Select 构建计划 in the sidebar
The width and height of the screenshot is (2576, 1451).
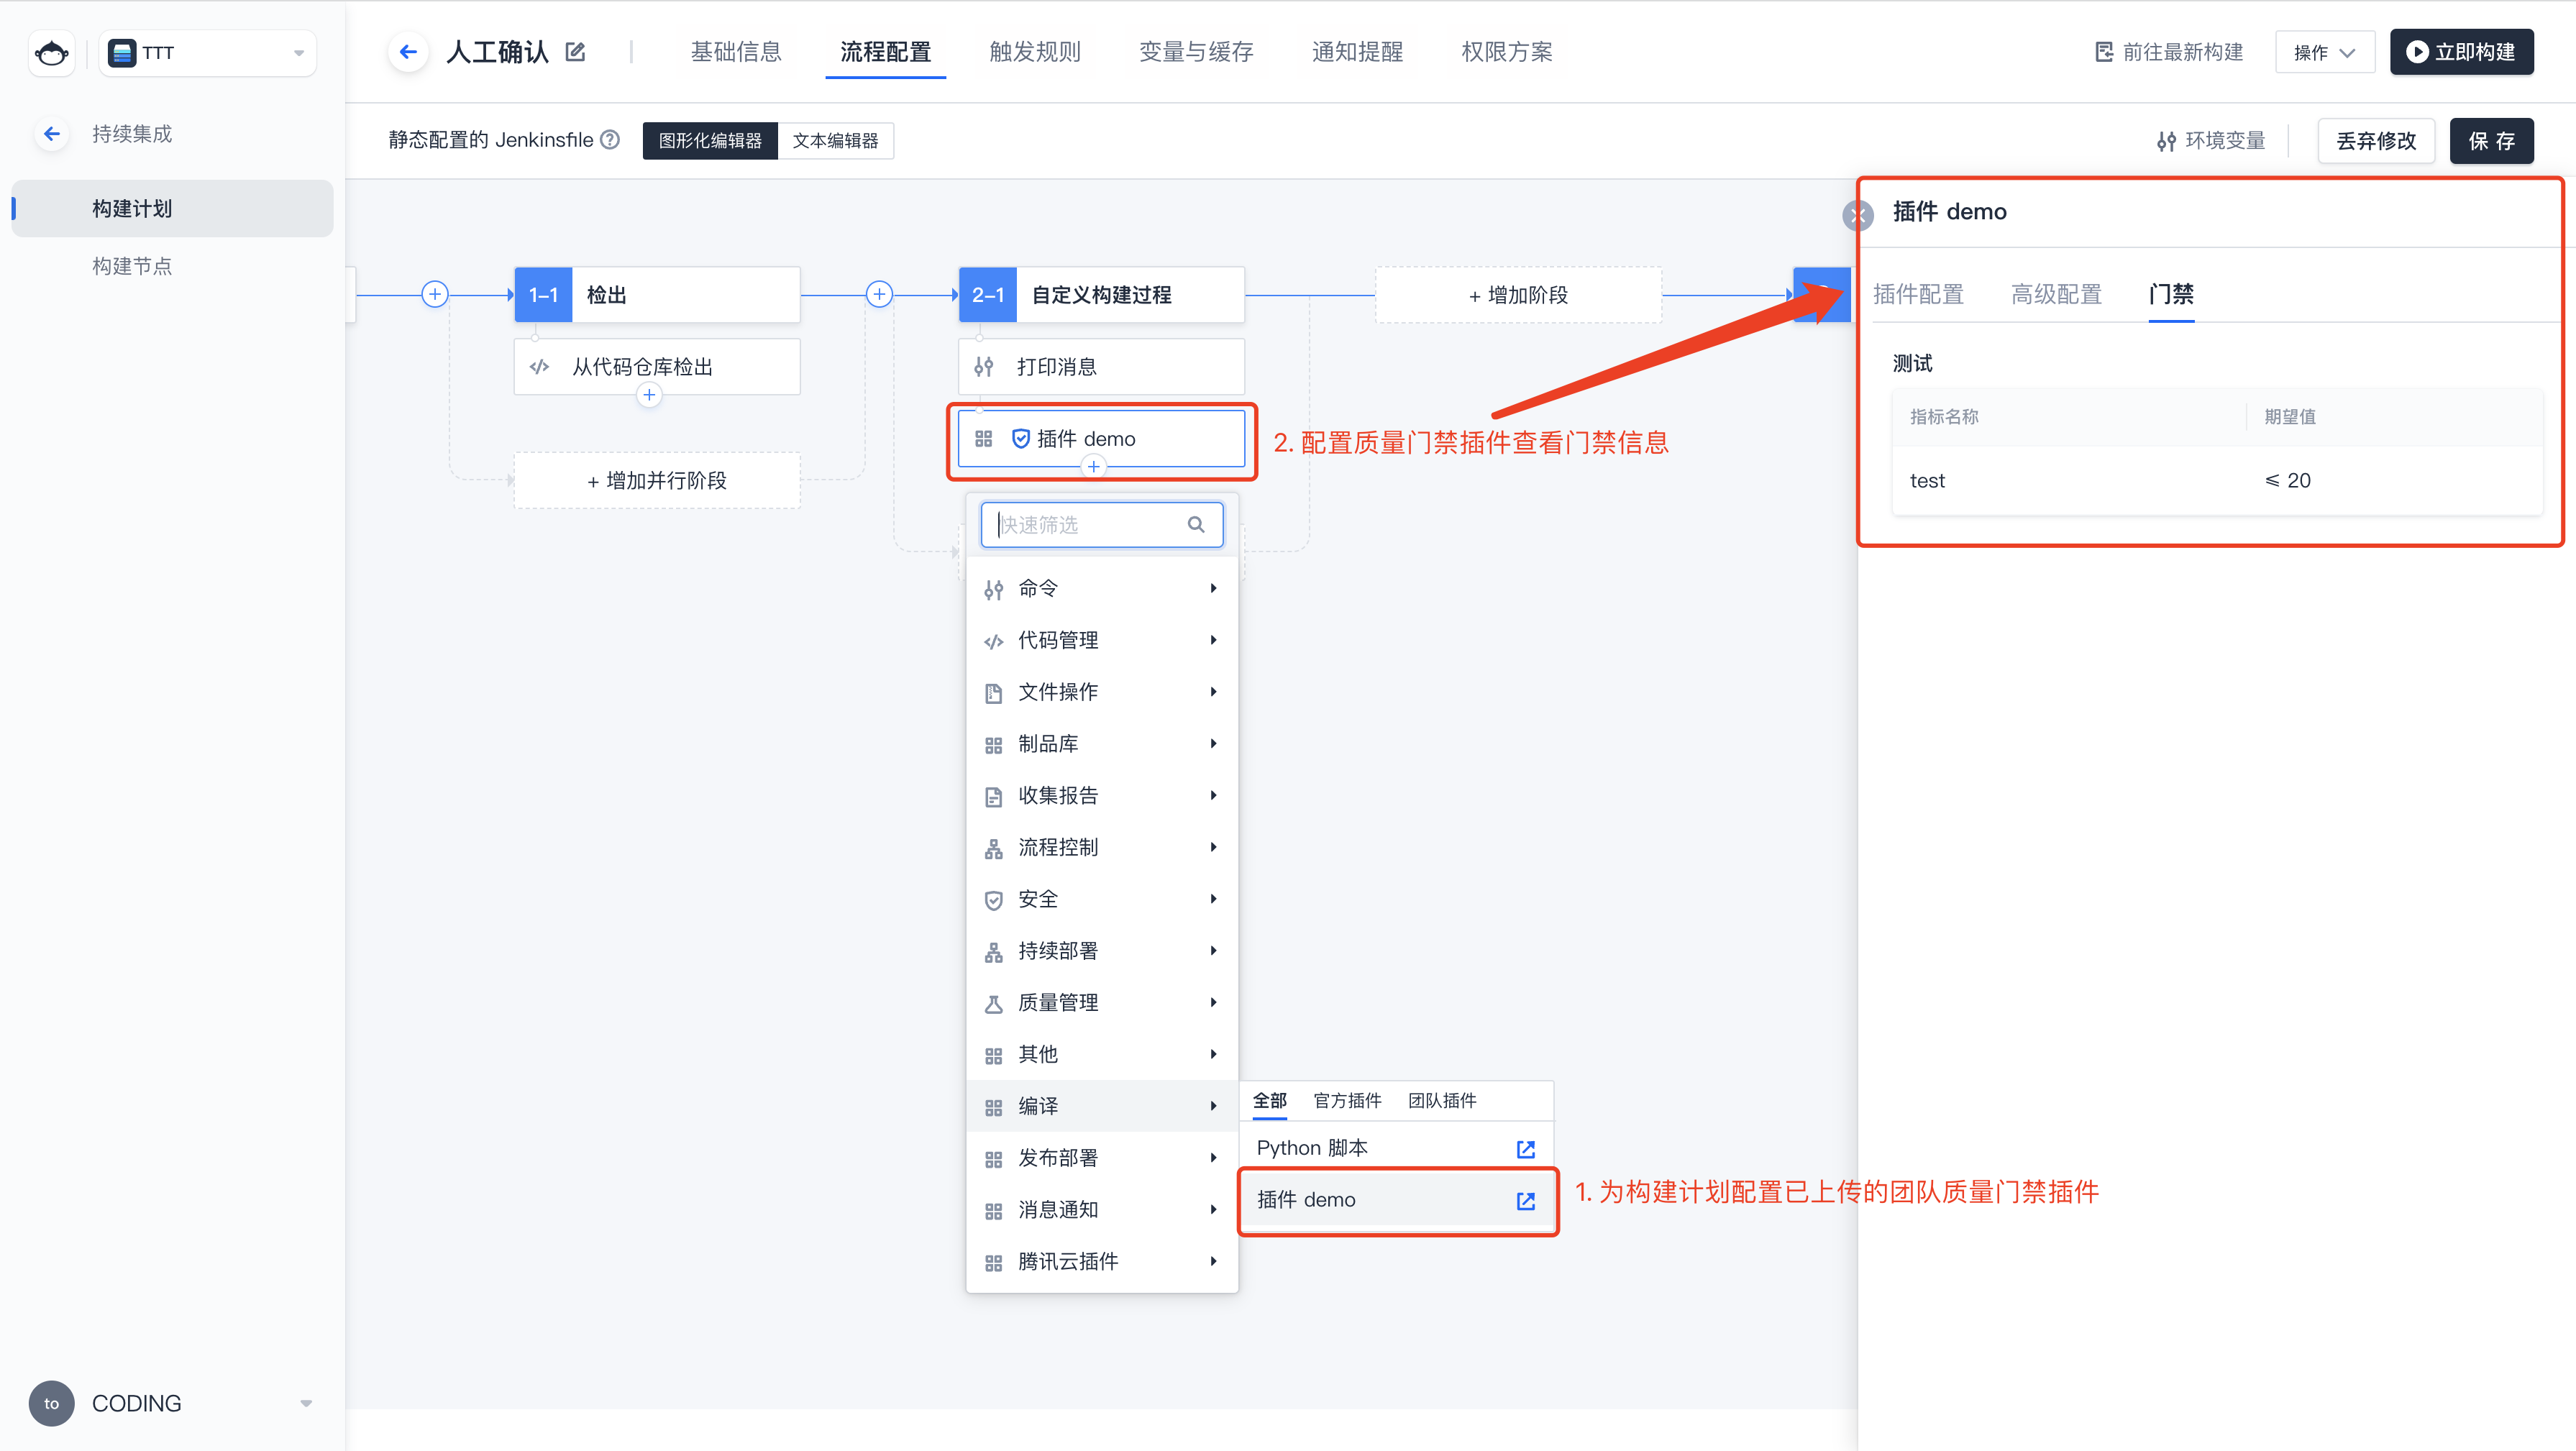(x=172, y=209)
